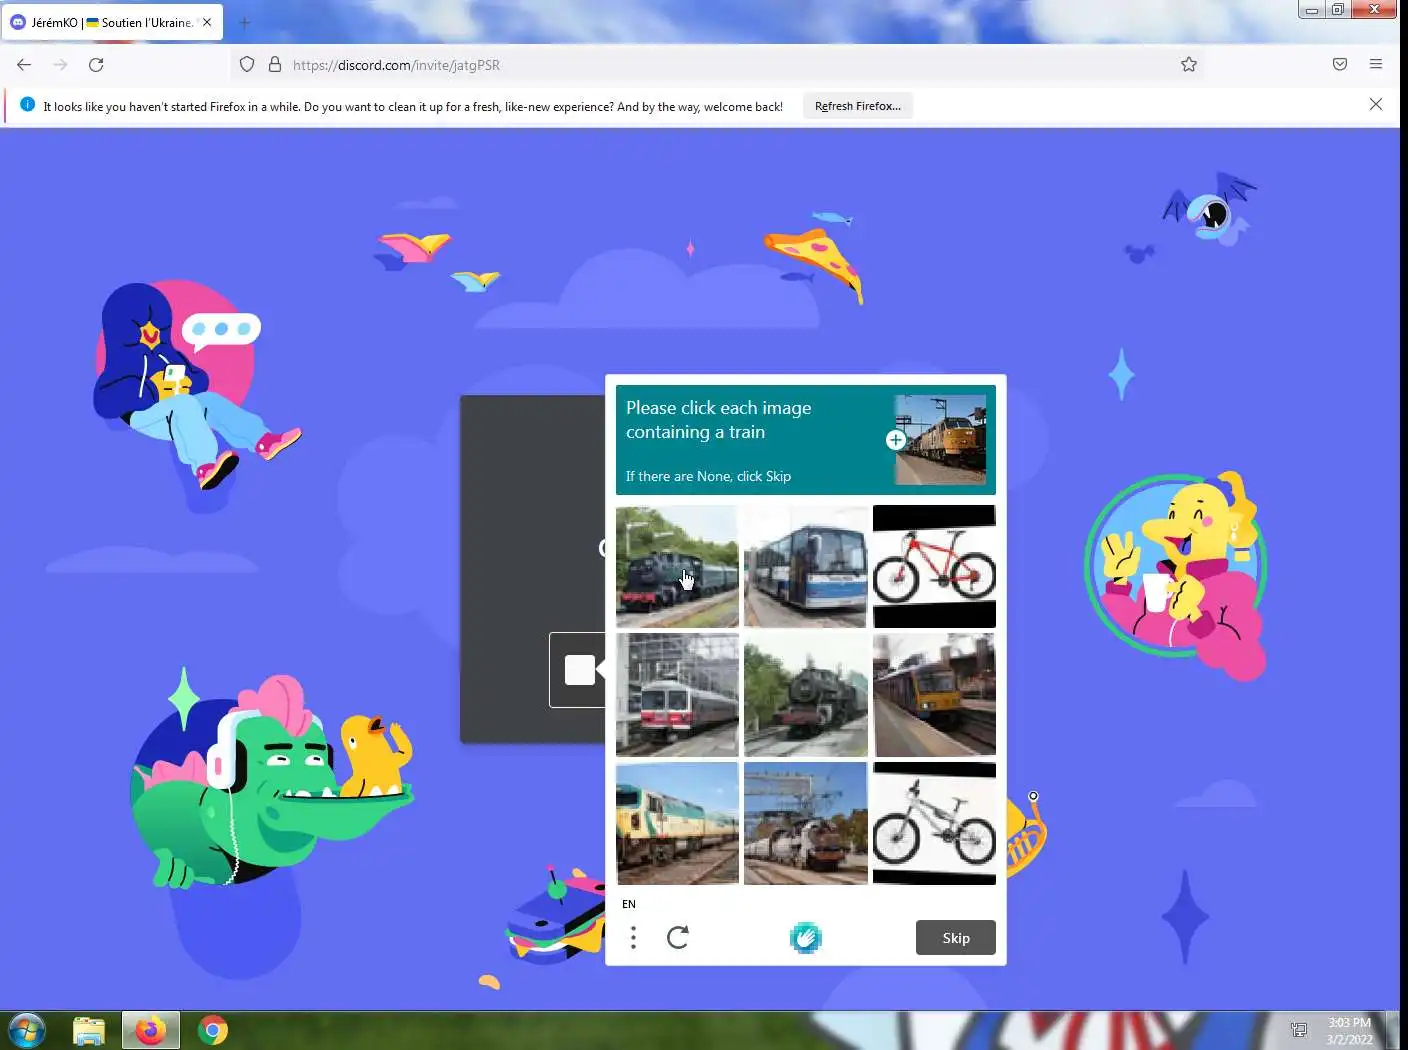This screenshot has height=1050, width=1408.
Task: Open the Windows Start menu orb
Action: click(x=27, y=1030)
